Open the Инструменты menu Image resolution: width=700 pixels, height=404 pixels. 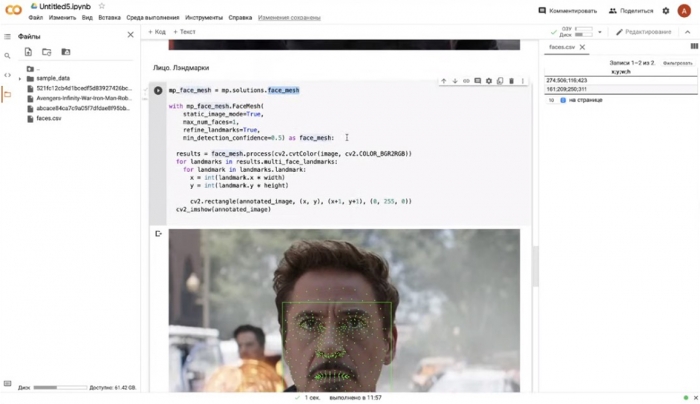click(204, 18)
